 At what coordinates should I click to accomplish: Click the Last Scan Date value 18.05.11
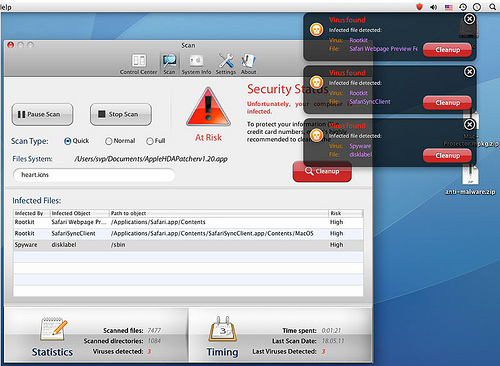[x=333, y=341]
